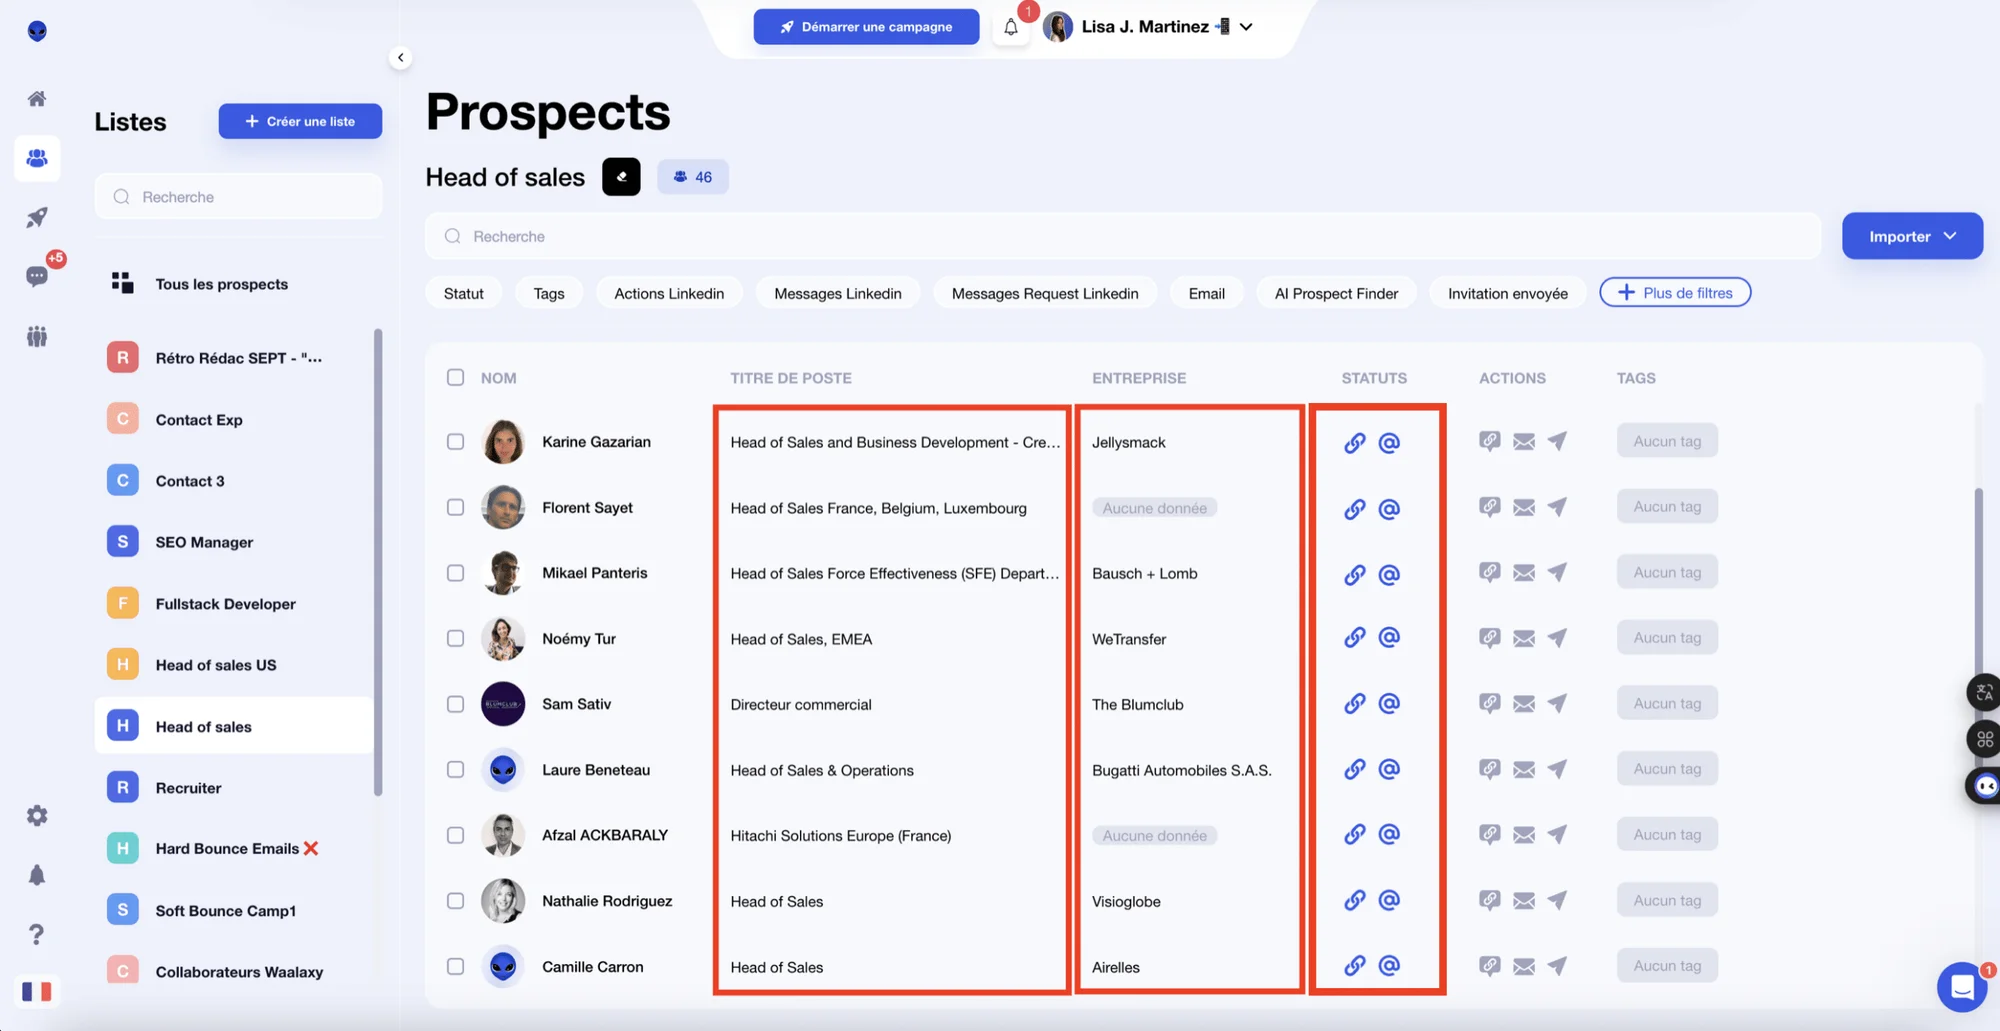Open the Fullstack Developer list
This screenshot has width=2000, height=1031.
point(235,604)
